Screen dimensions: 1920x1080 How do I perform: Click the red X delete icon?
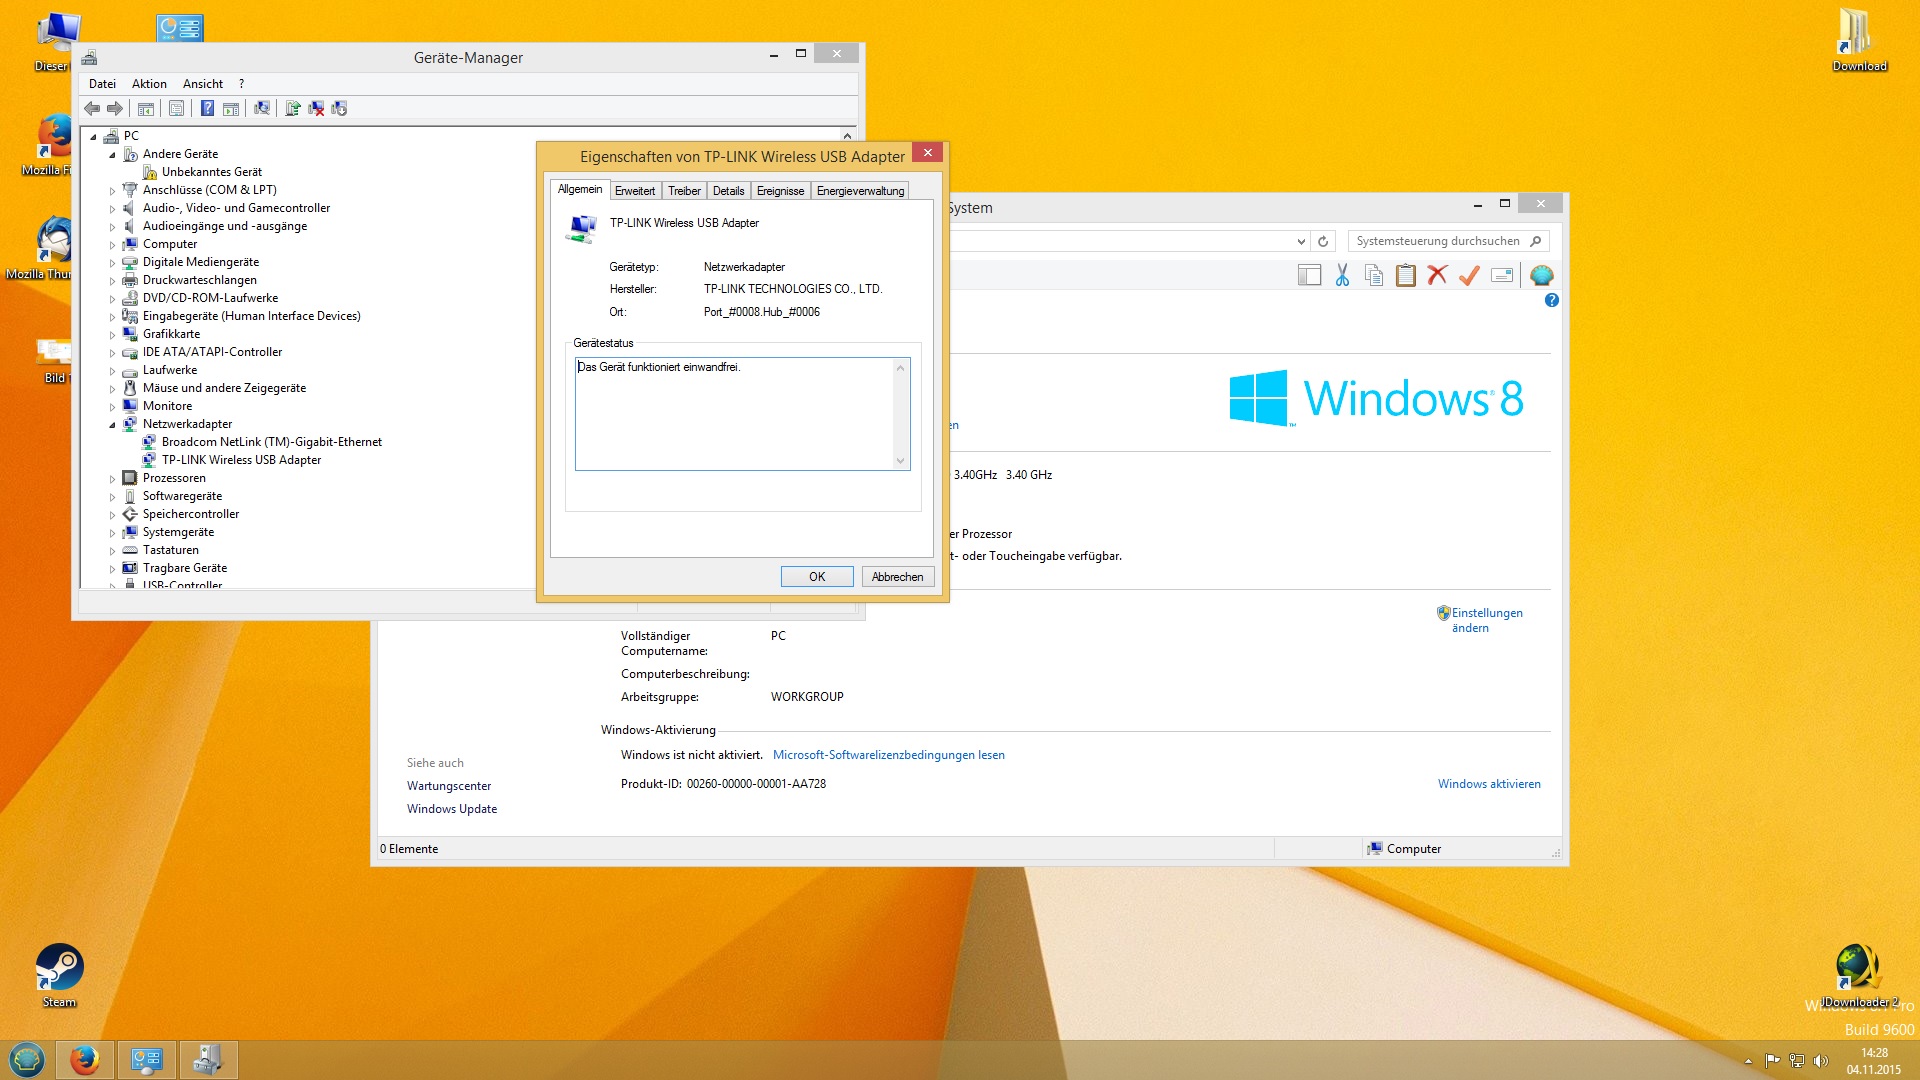(x=1437, y=275)
